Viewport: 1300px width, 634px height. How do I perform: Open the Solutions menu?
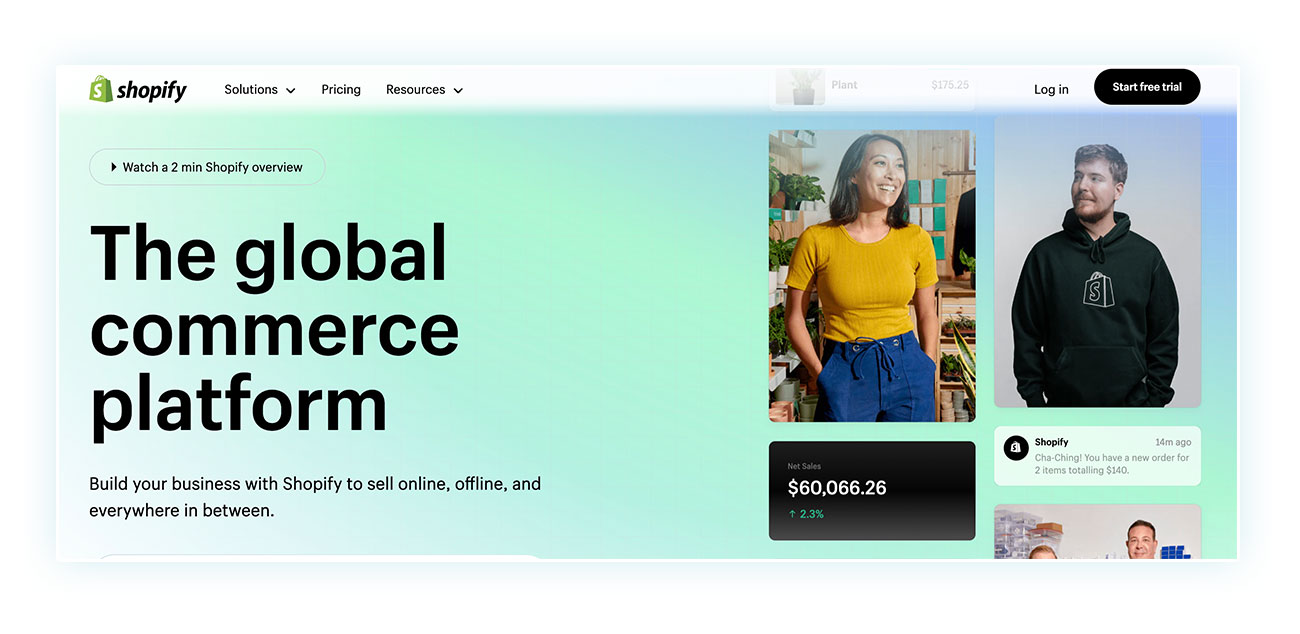pyautogui.click(x=260, y=89)
